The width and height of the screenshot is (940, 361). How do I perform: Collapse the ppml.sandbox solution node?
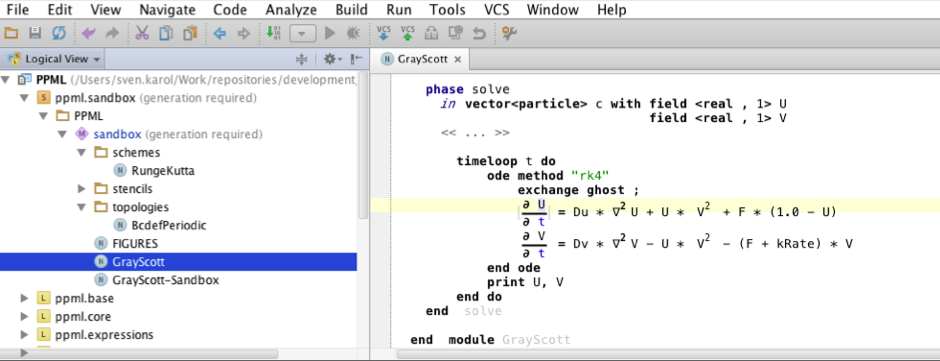tap(25, 97)
